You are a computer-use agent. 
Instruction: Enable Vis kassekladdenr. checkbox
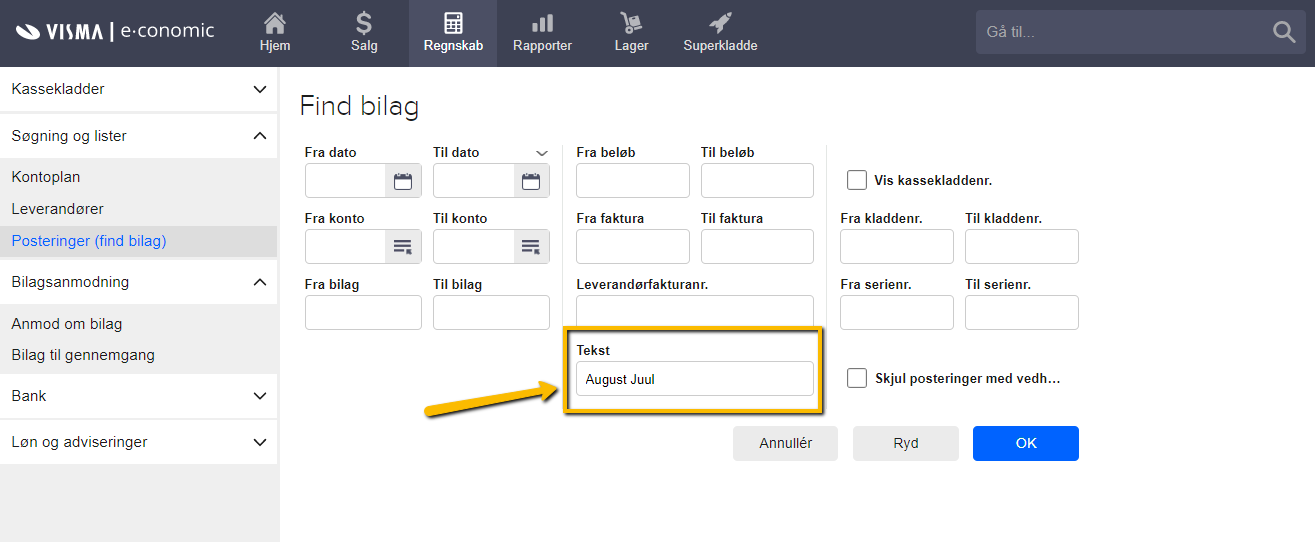tap(857, 181)
